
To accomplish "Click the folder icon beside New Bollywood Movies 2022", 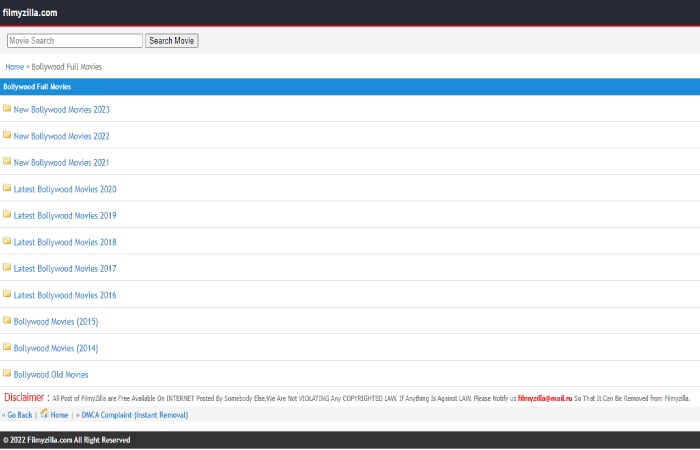I will pyautogui.click(x=7, y=134).
